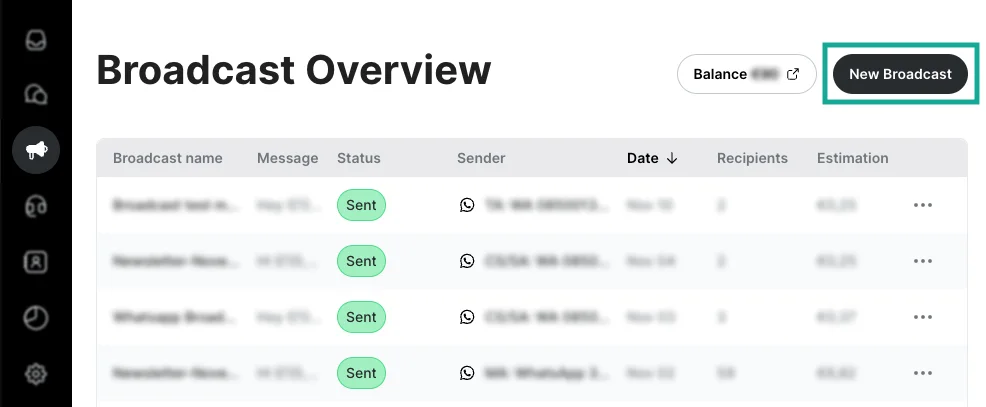This screenshot has width=986, height=407.
Task: Open the inbox icon in sidebar
Action: click(x=36, y=42)
